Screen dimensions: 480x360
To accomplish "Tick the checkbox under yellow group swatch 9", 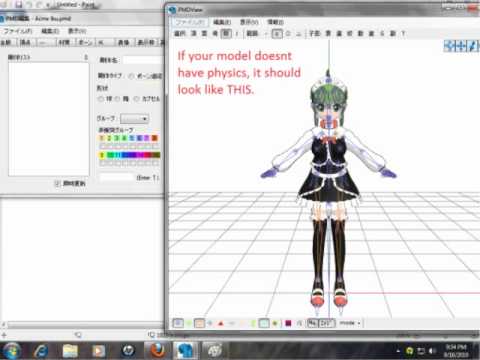I will click(102, 163).
